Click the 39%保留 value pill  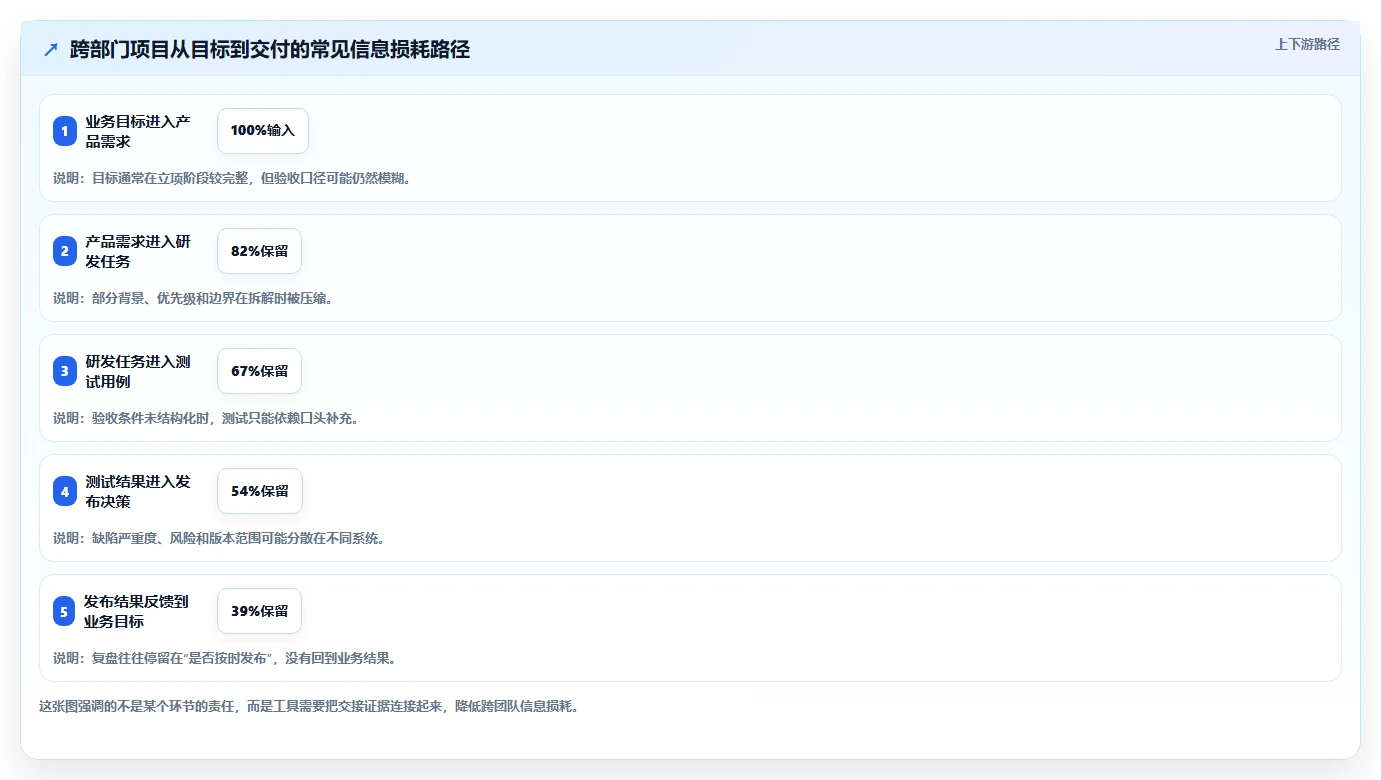[259, 611]
